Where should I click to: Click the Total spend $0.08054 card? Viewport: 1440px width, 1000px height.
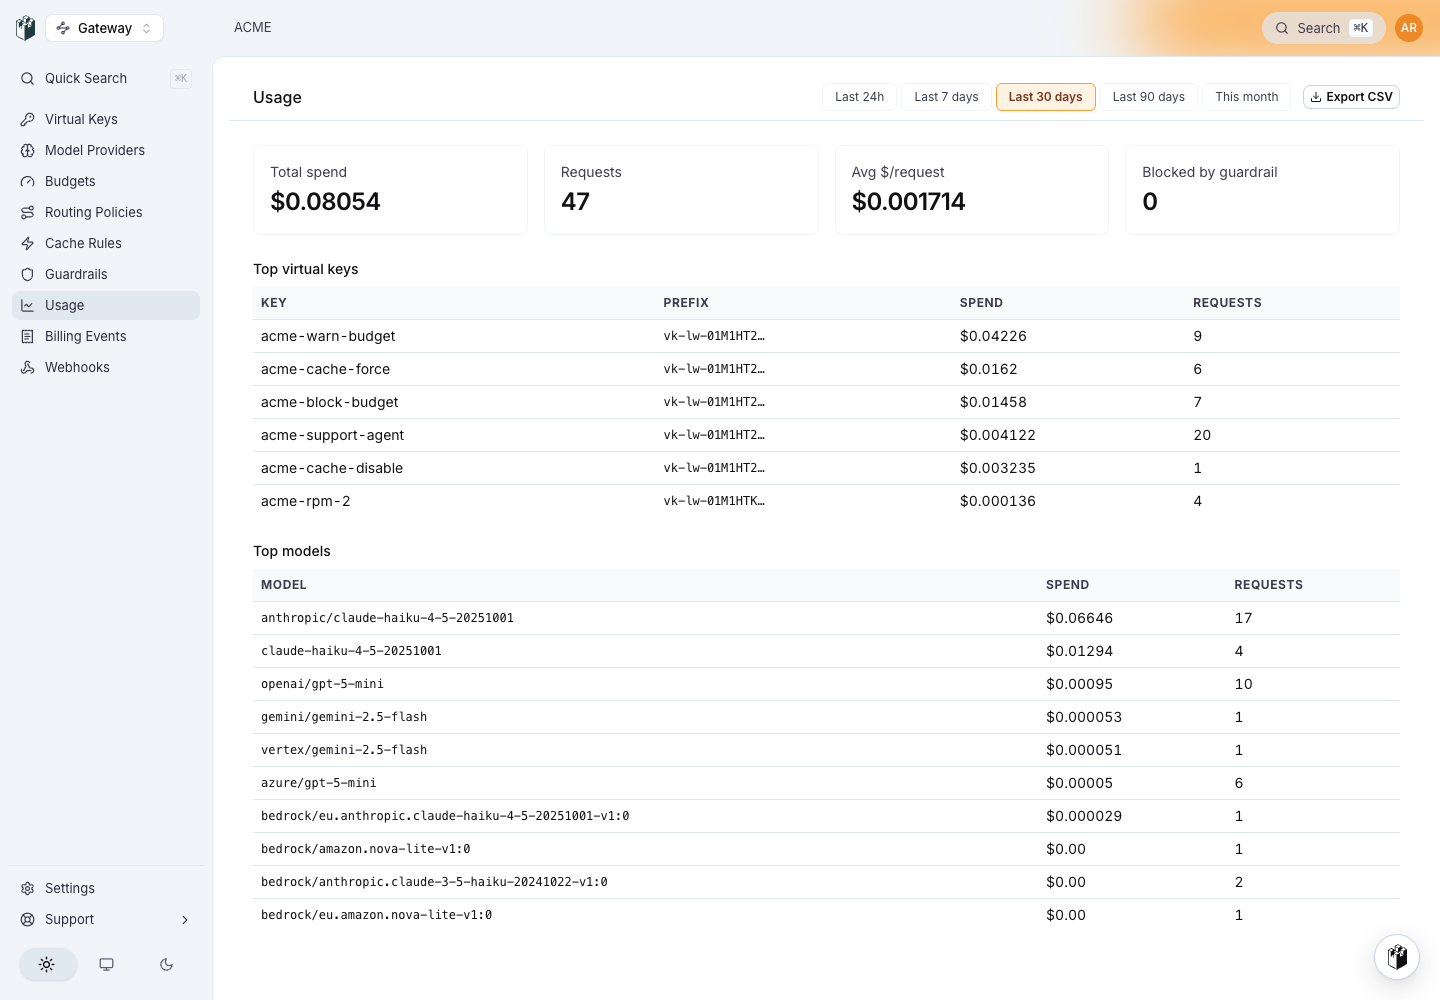[x=390, y=190]
